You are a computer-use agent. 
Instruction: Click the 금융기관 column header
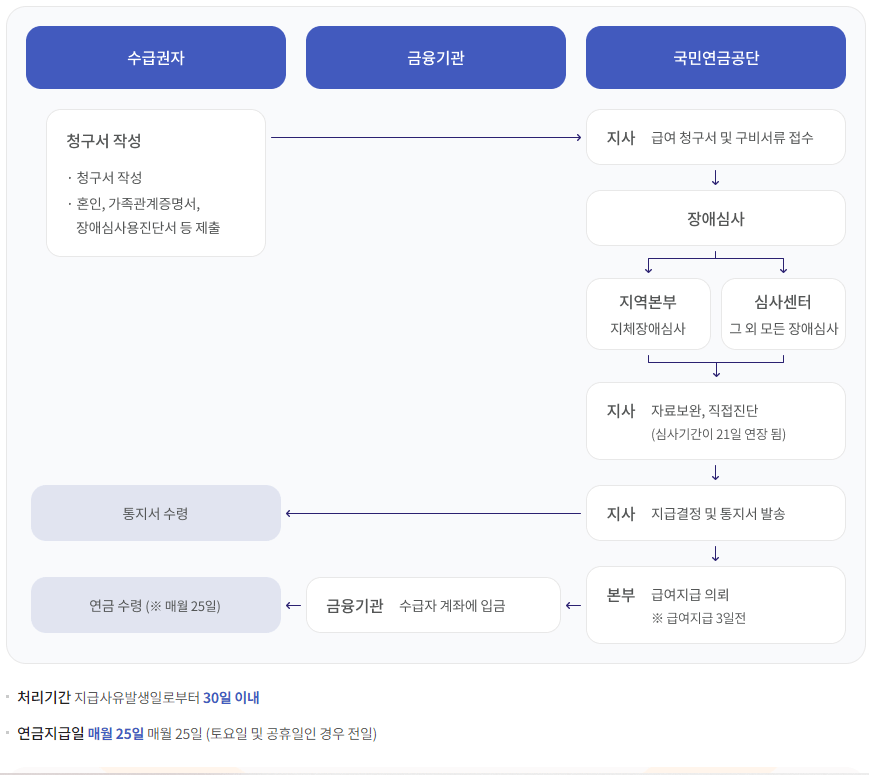point(435,57)
